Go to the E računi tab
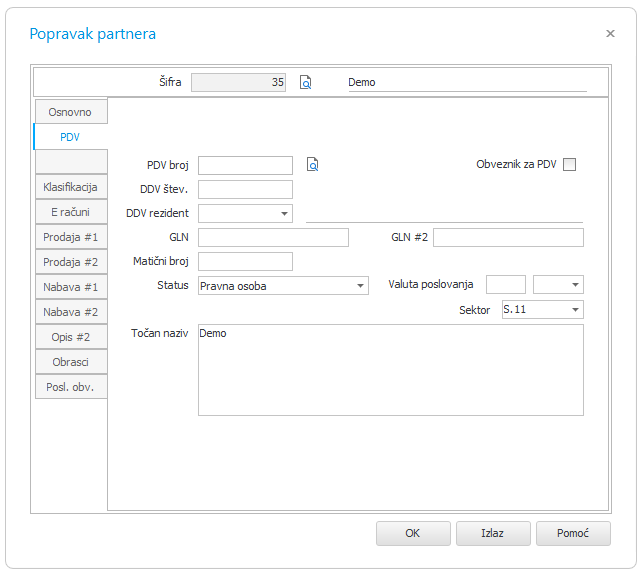 click(x=71, y=212)
